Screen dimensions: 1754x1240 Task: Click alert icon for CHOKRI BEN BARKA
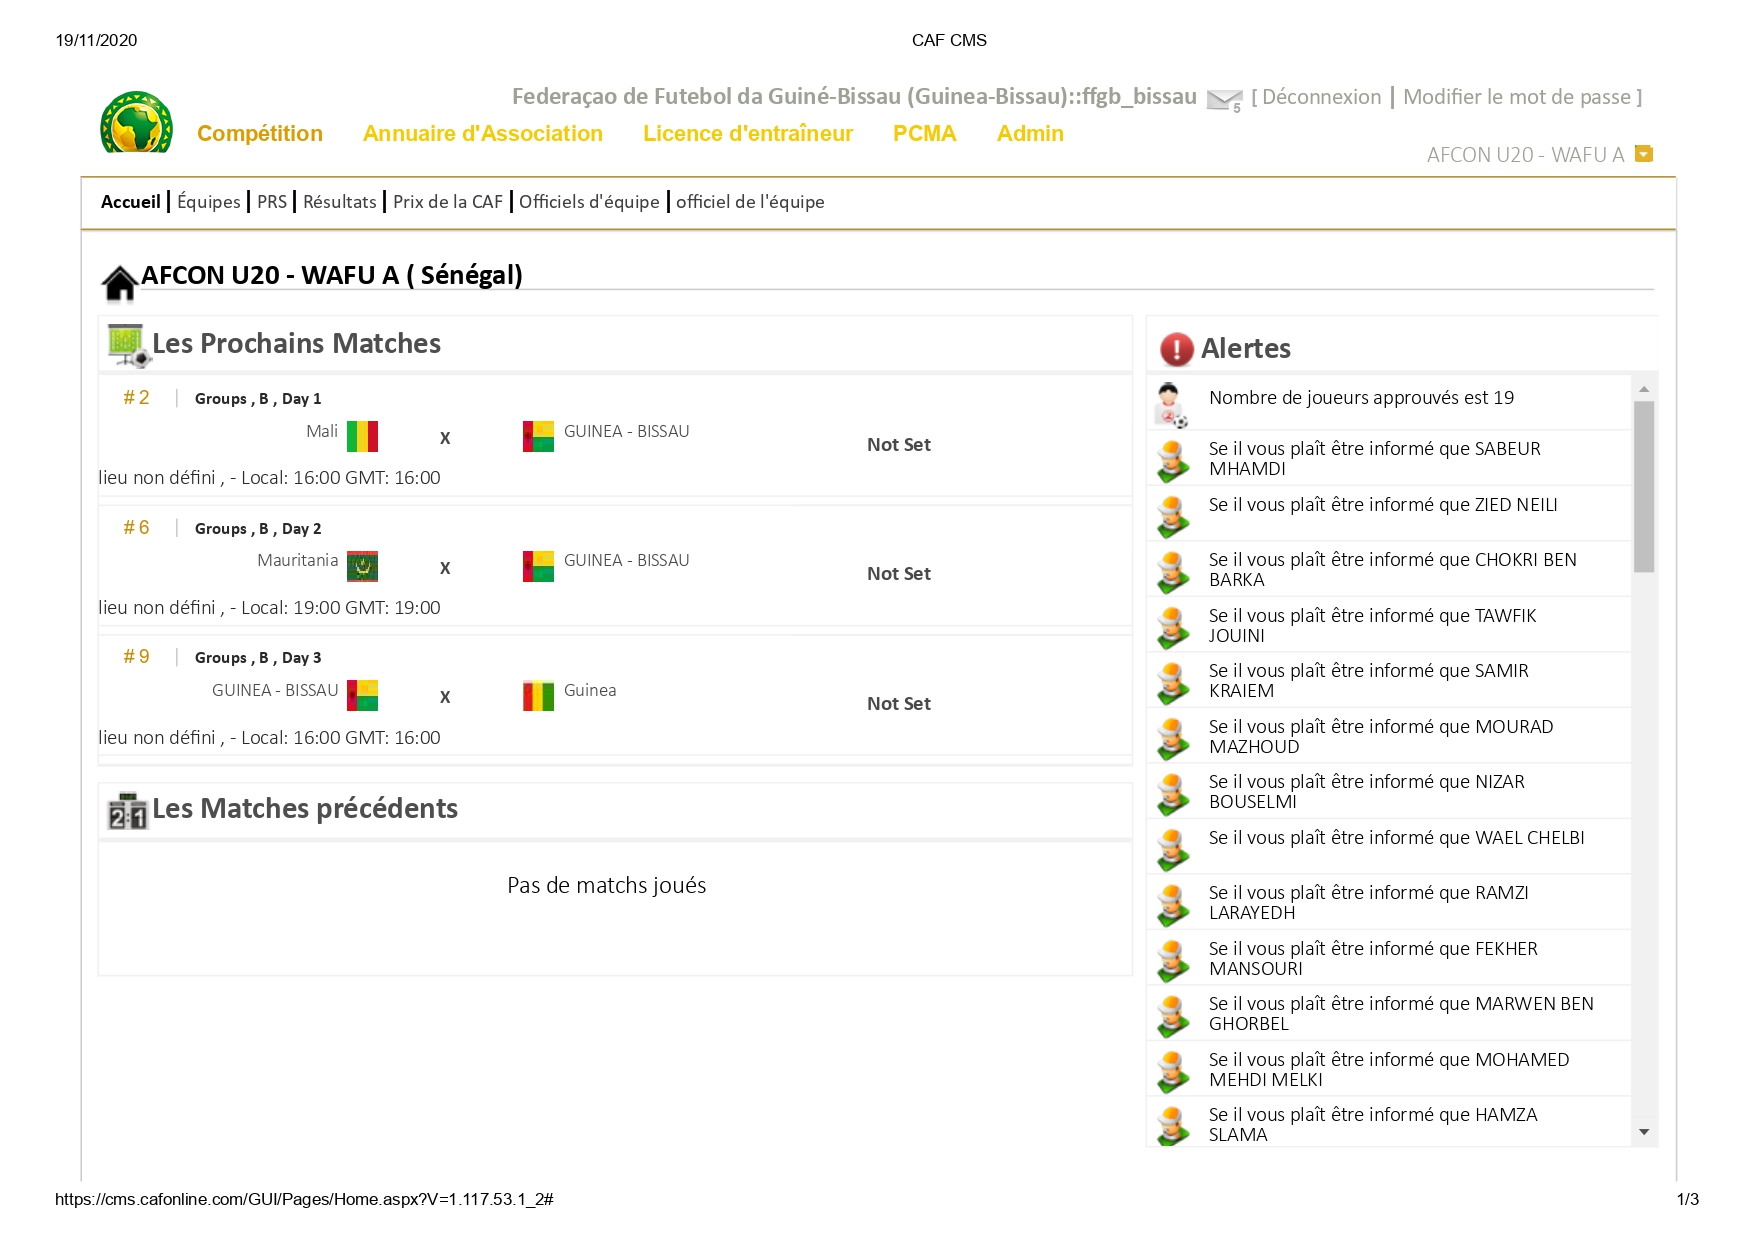pos(1172,572)
